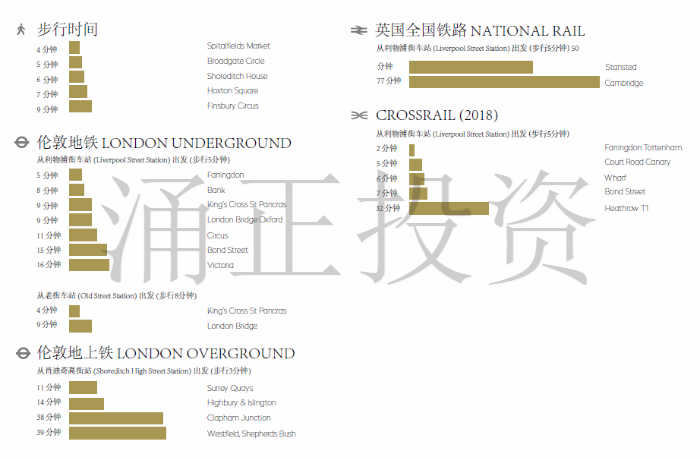
Task: Click the Bond Street label under Crossrail
Action: tap(625, 192)
